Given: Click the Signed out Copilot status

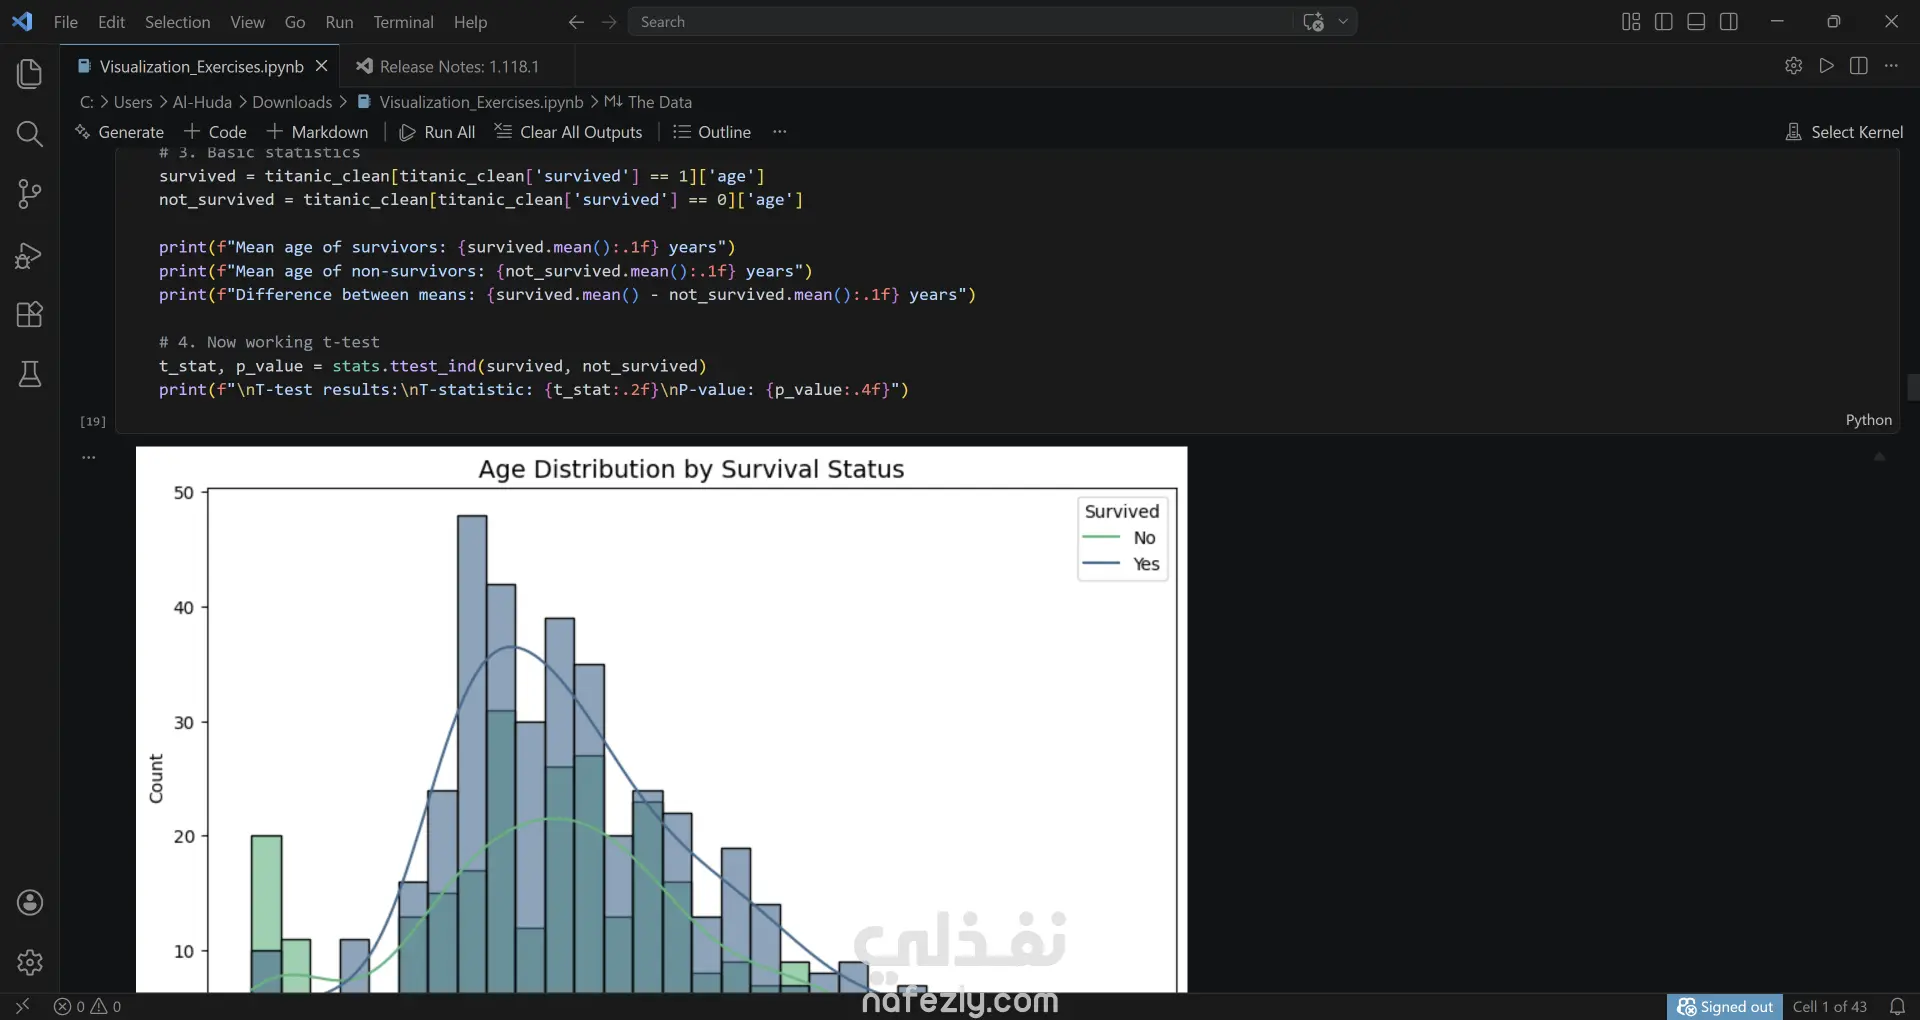Looking at the screenshot, I should point(1724,1006).
